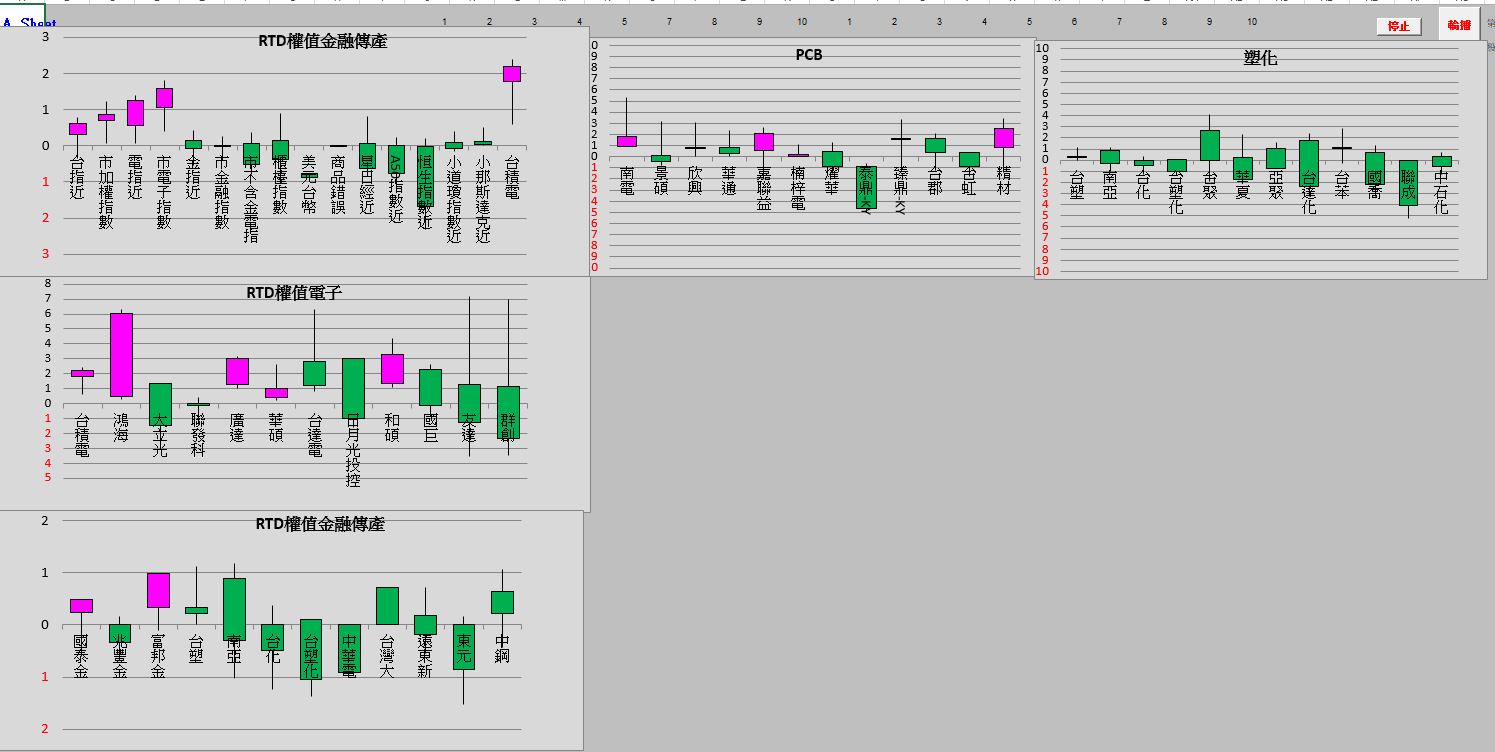The image size is (1495, 752).
Task: Click the 楠梓電 axis label
Action: [797, 188]
